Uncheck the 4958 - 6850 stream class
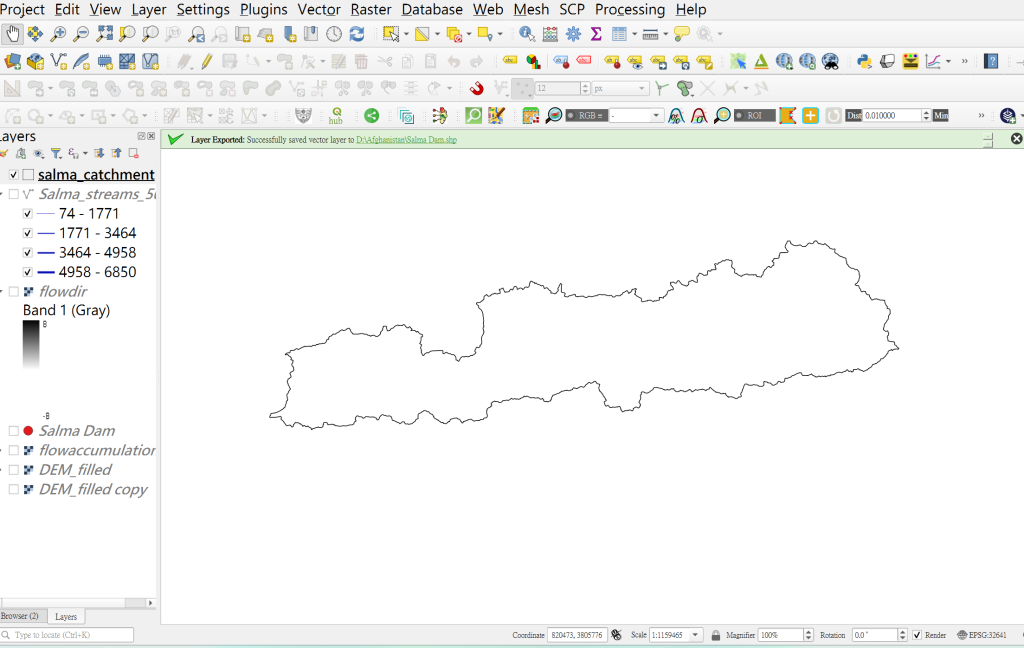 27,272
